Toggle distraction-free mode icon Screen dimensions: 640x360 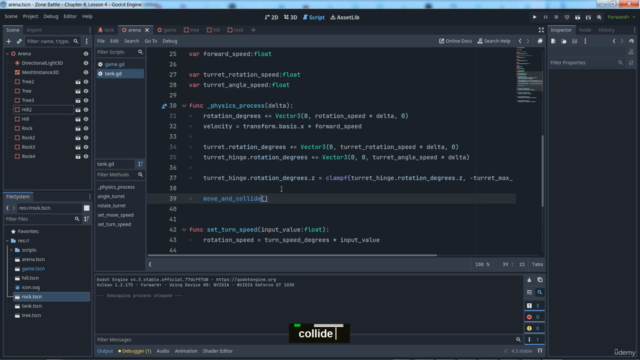pyautogui.click(x=541, y=30)
